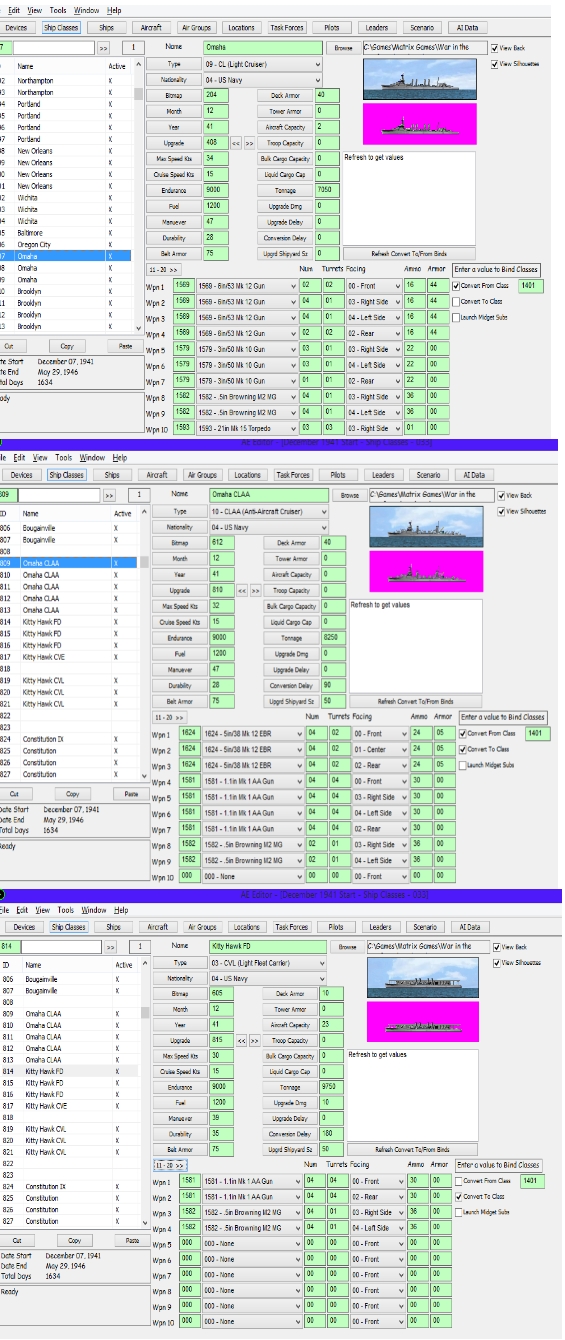The image size is (565, 1340).
Task: Click the Maneuver field showing 39
Action: click(x=218, y=1118)
